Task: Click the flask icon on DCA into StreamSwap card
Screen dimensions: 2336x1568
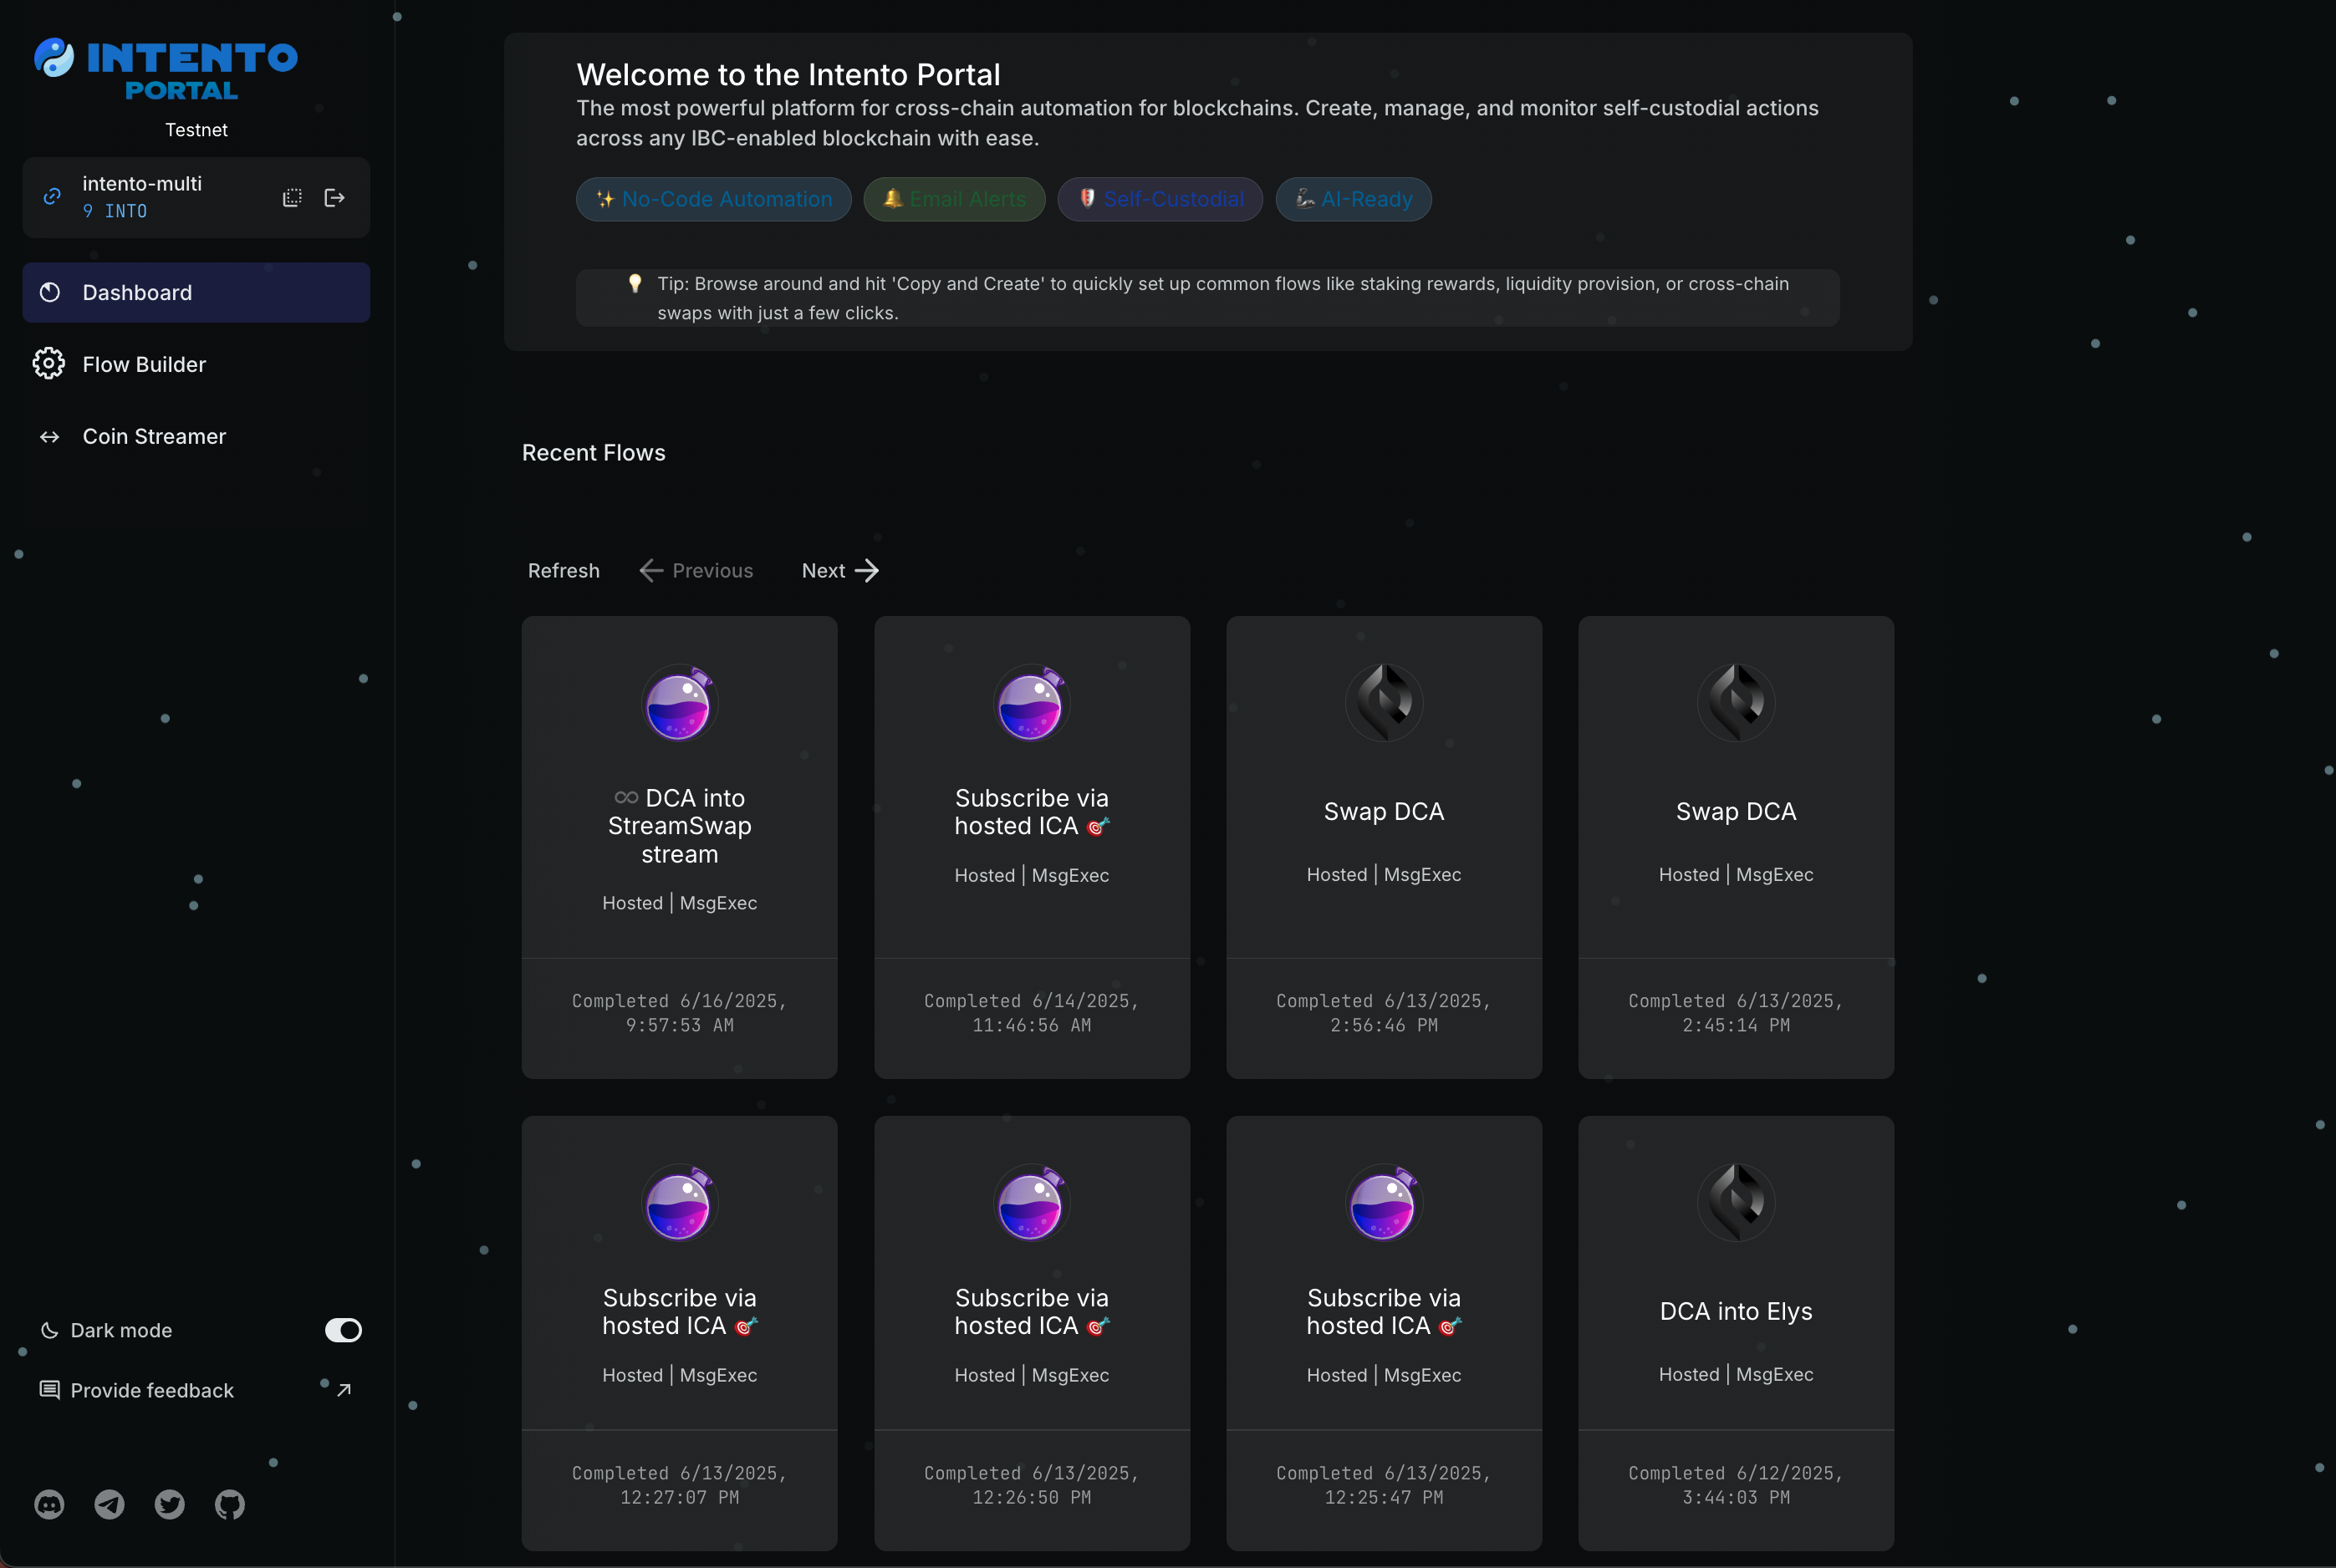Action: (680, 703)
